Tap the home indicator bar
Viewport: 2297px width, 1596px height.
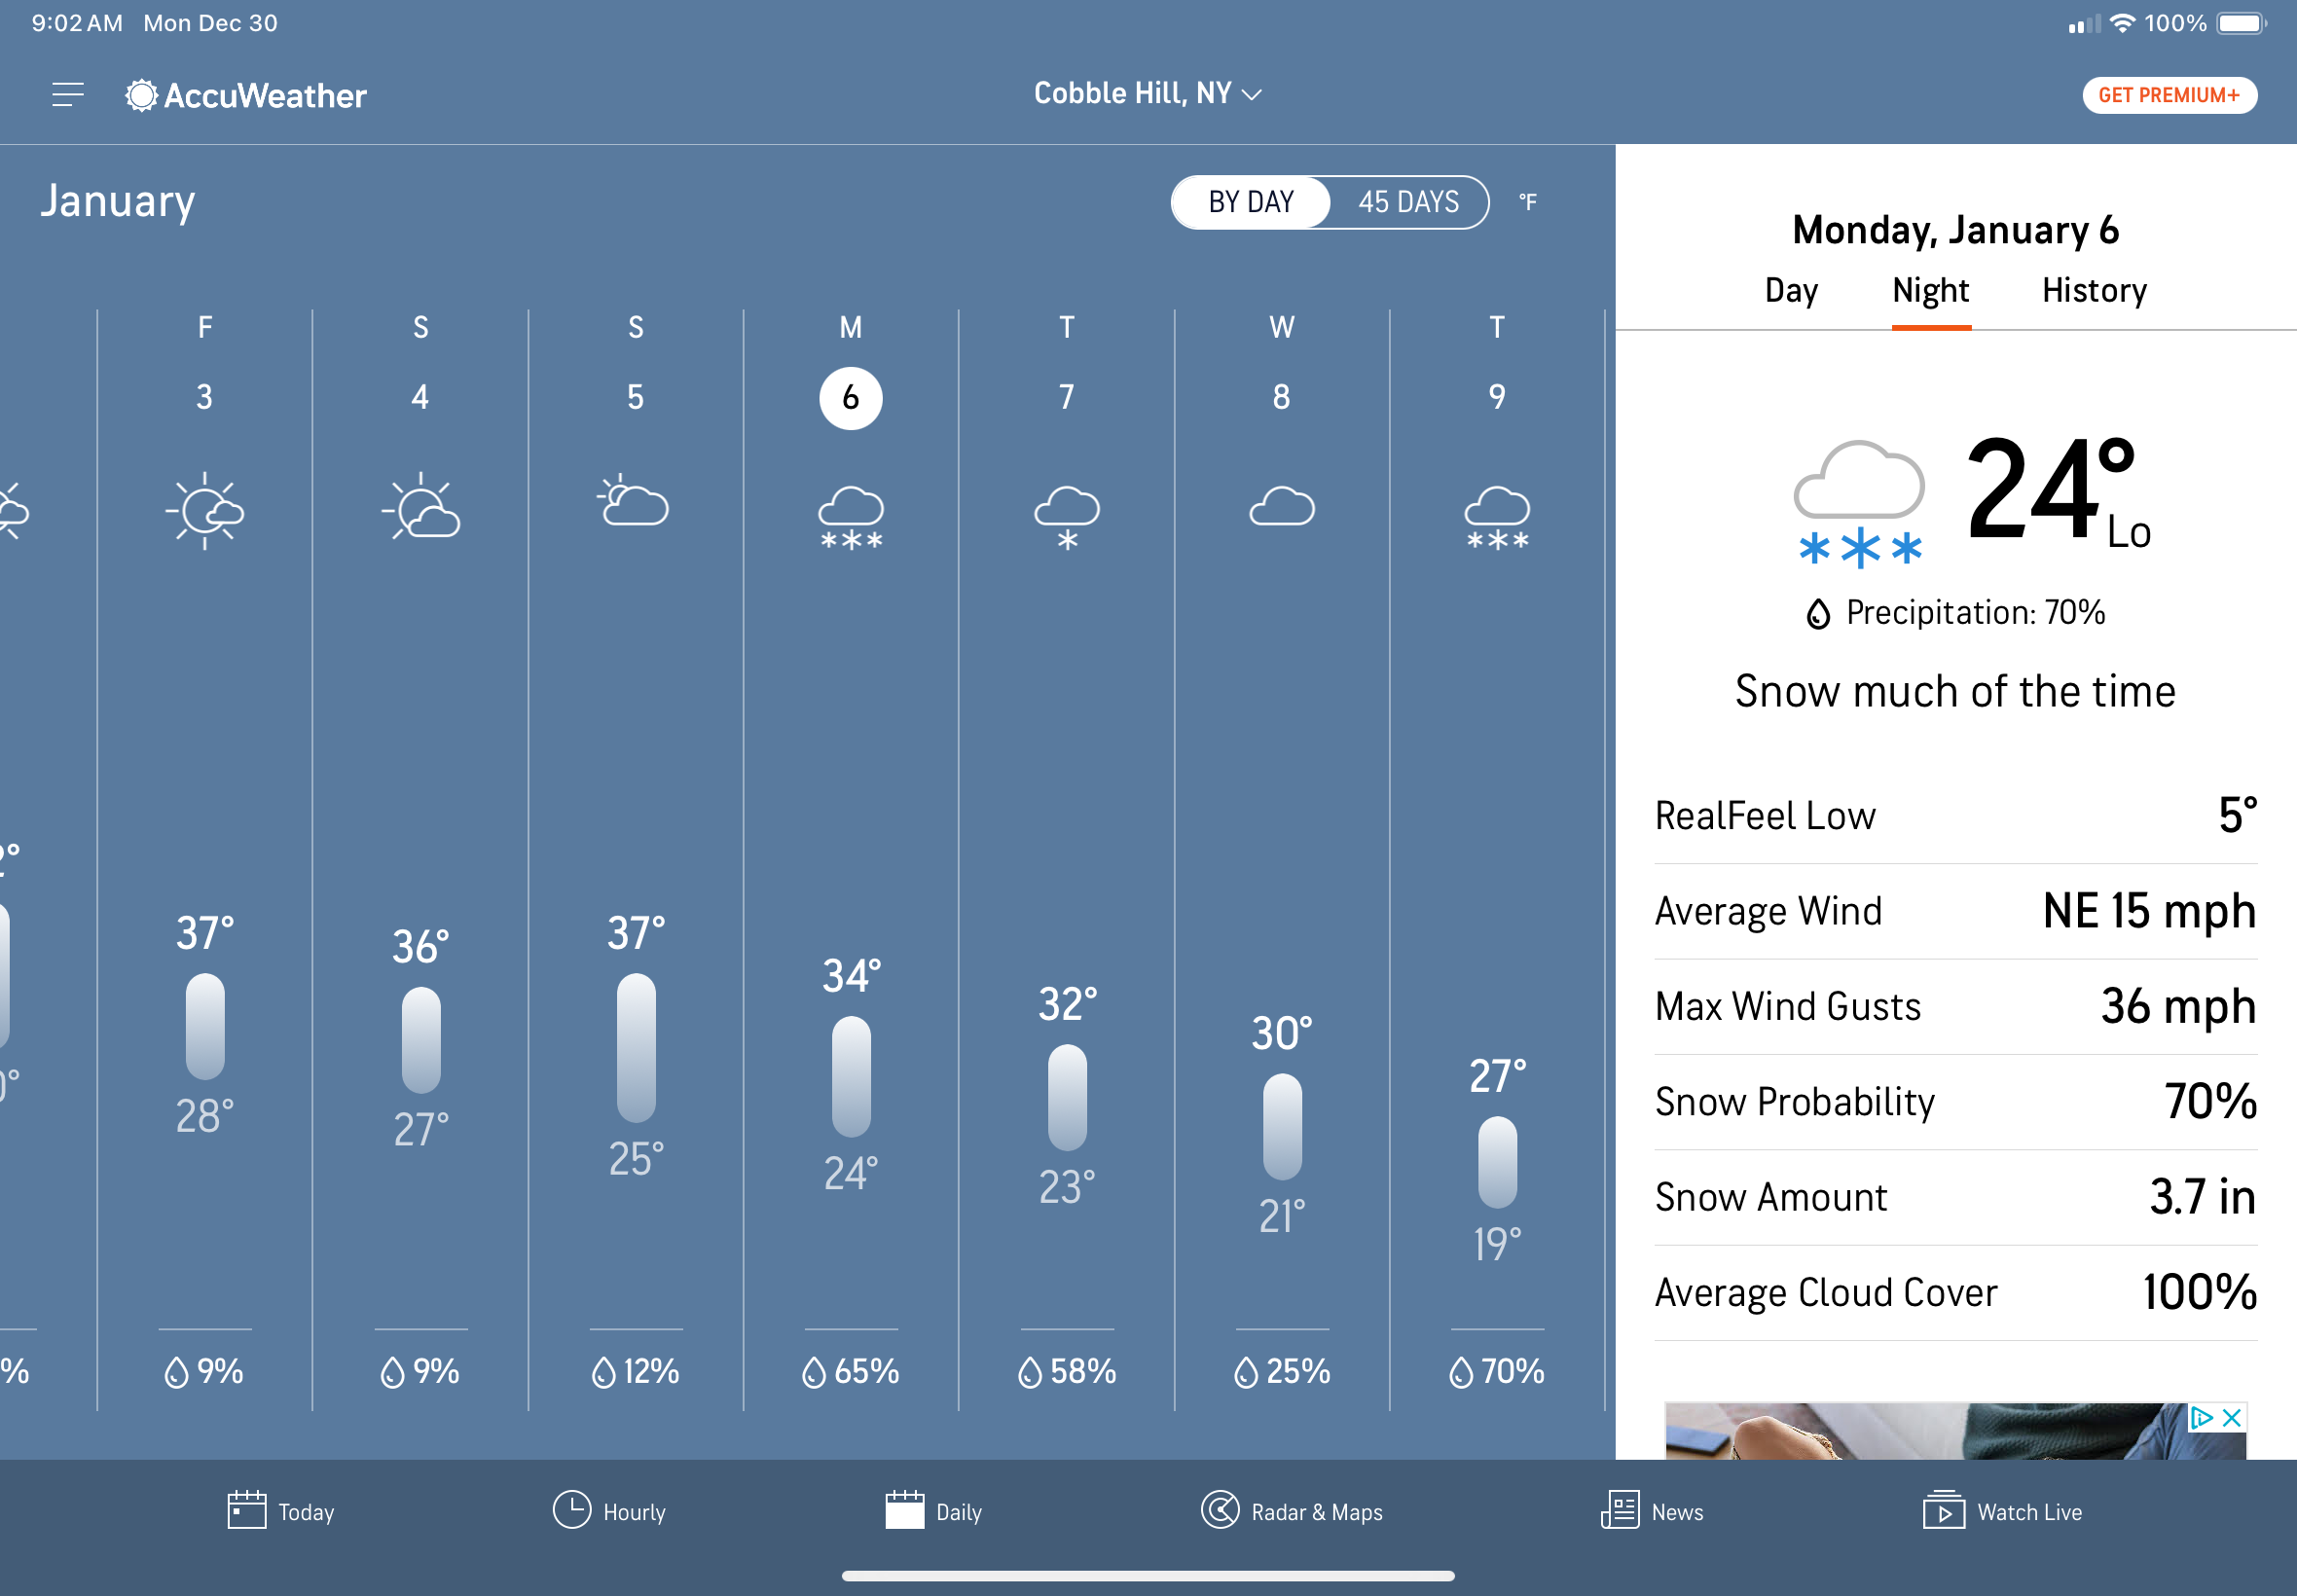click(x=1148, y=1576)
